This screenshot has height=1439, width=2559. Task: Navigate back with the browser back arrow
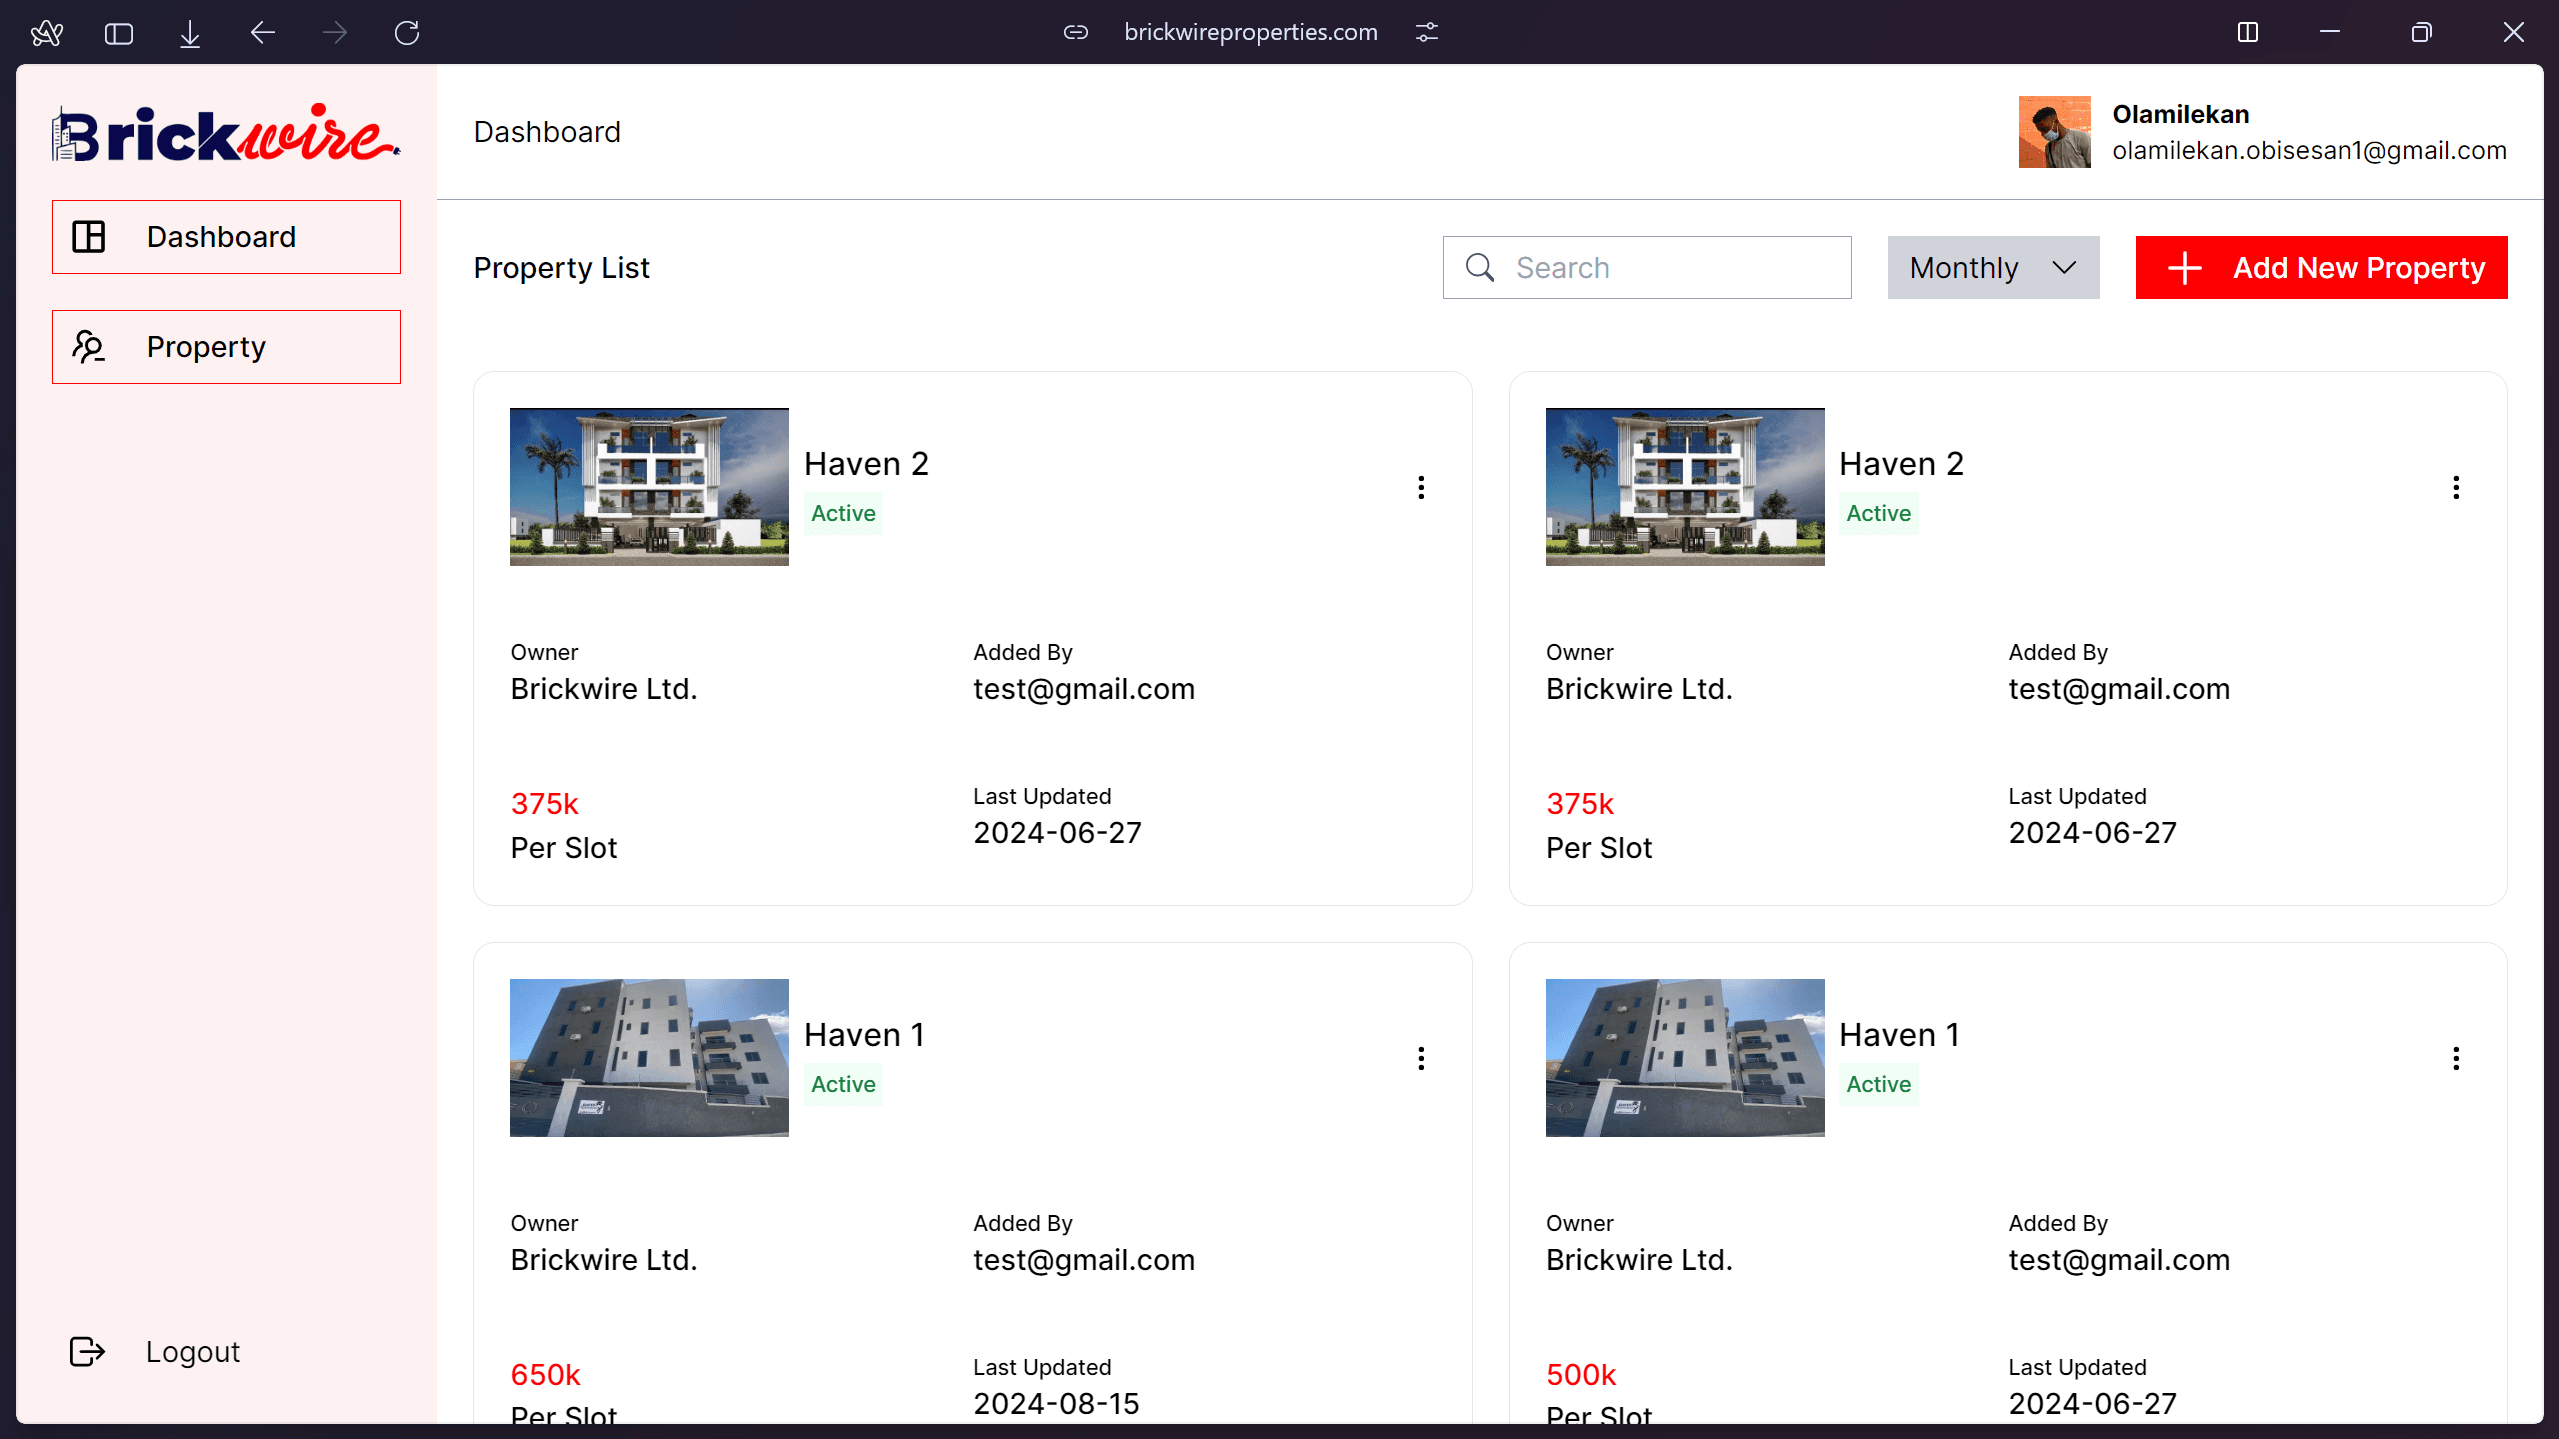coord(262,32)
